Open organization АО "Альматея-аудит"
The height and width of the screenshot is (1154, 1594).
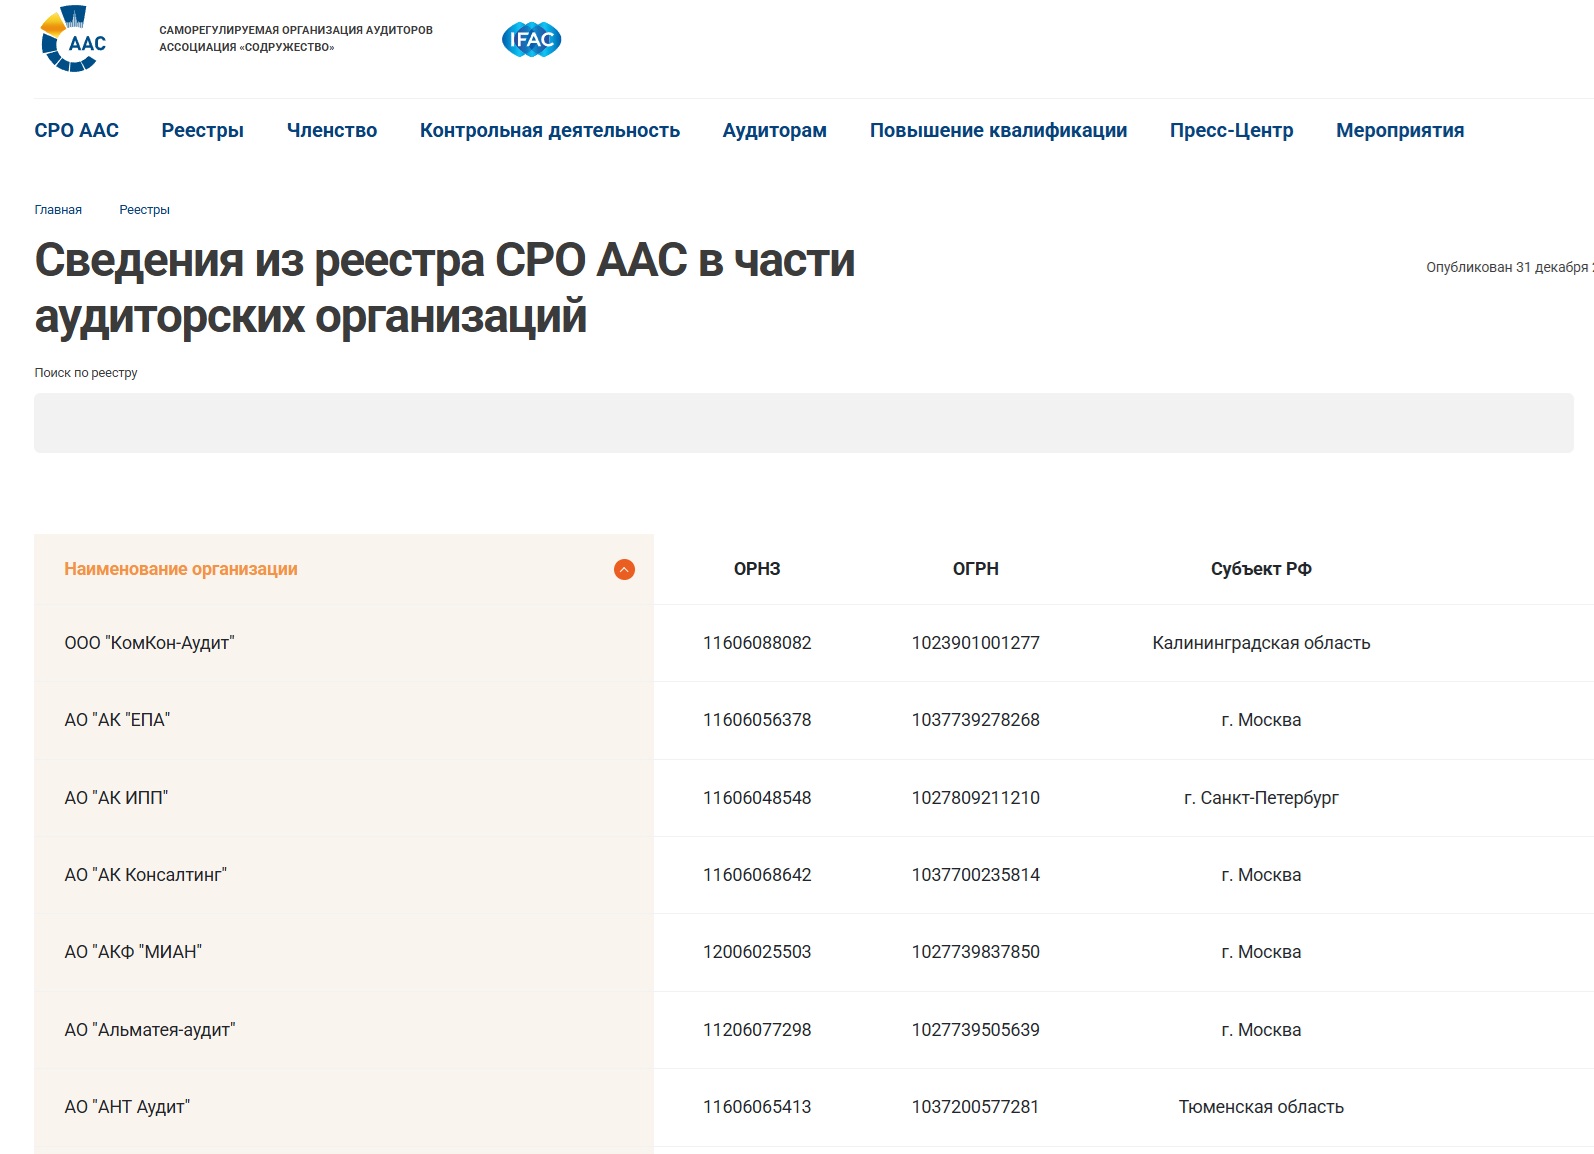(x=150, y=1030)
